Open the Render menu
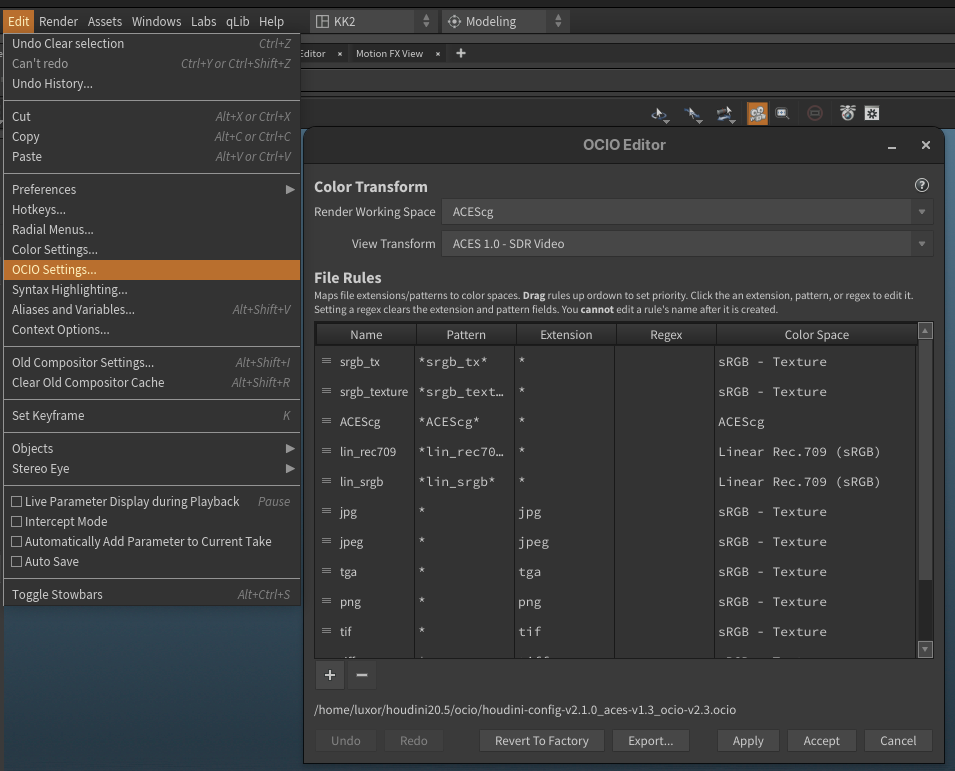The height and width of the screenshot is (771, 955). pos(58,22)
